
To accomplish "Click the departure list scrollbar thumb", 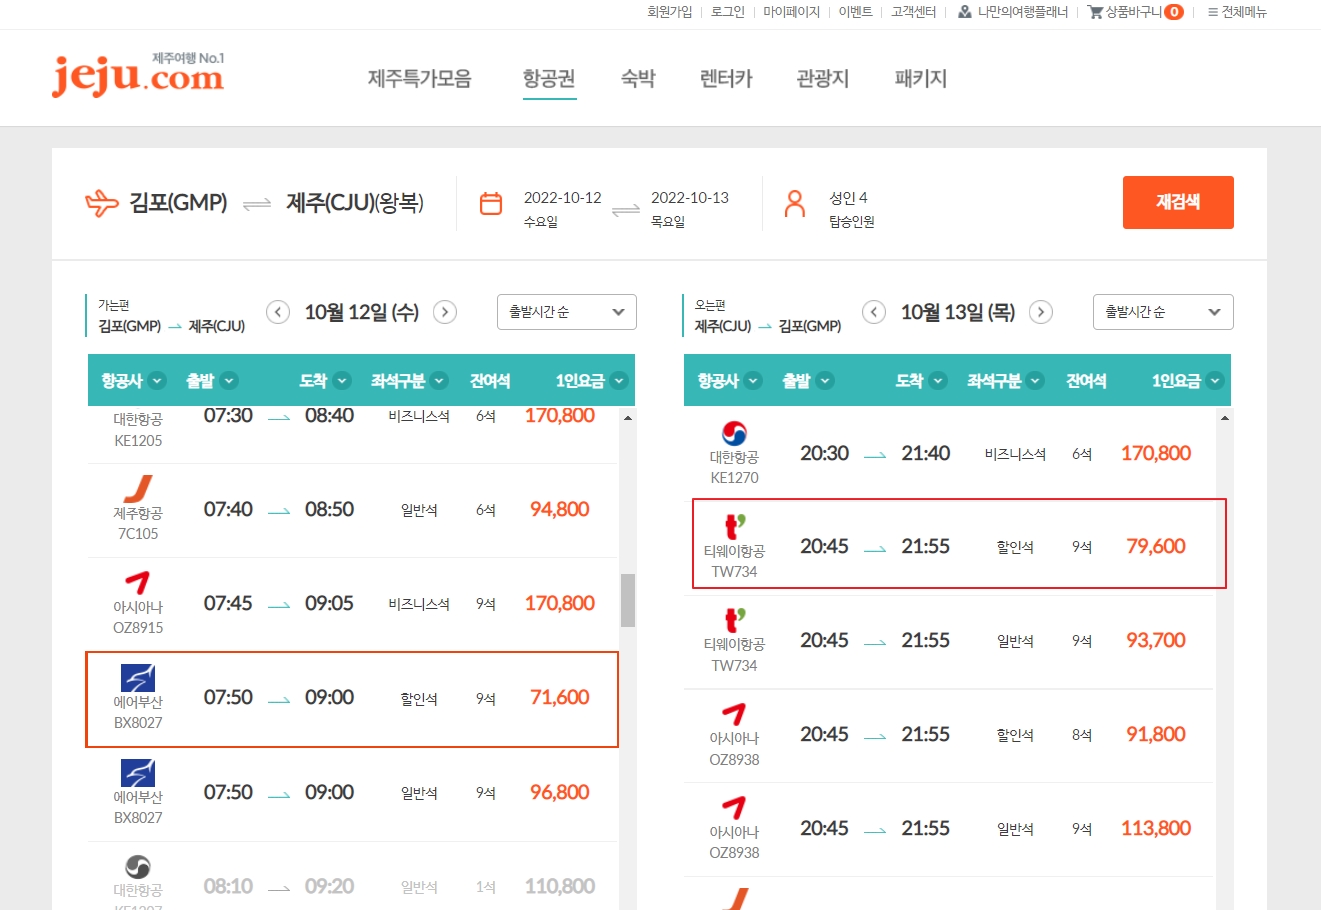I will click(628, 600).
